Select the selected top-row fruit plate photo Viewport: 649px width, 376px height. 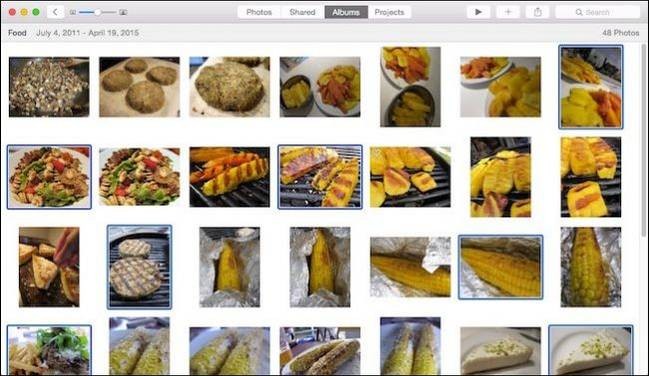(x=591, y=87)
